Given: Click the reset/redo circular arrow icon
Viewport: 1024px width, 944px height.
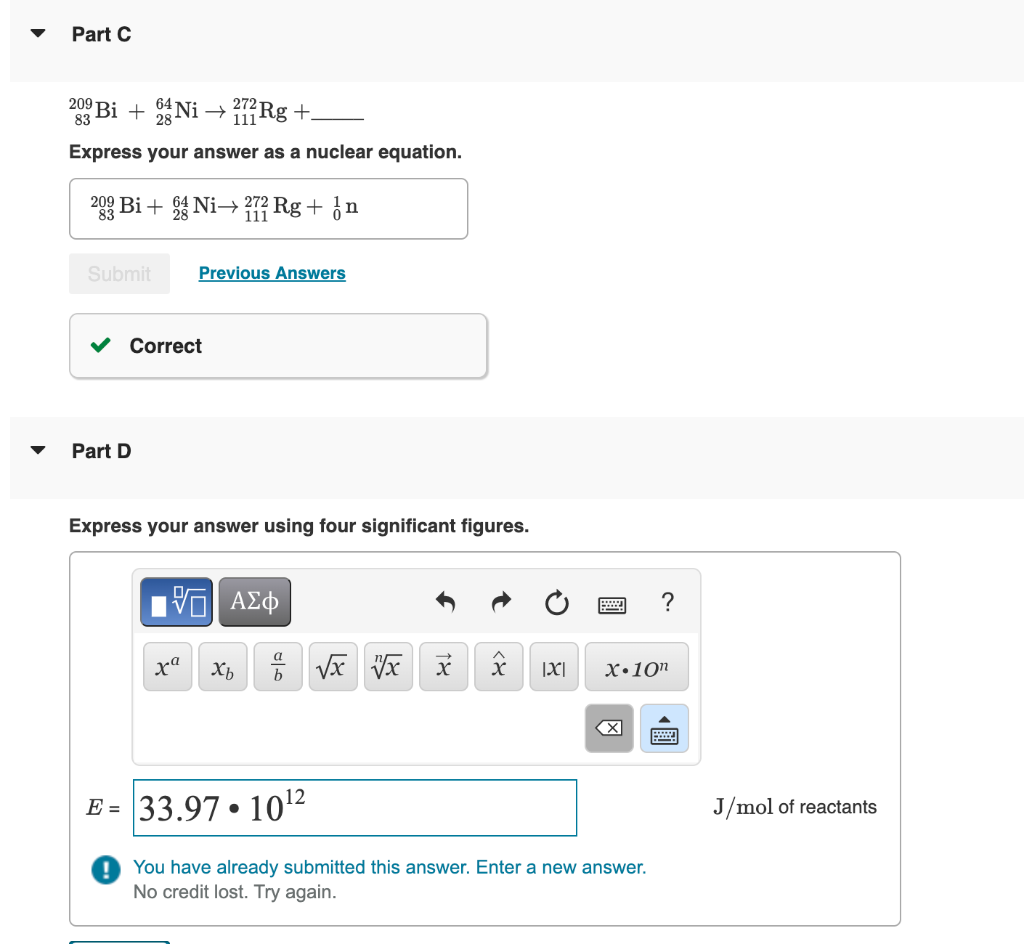Looking at the screenshot, I should (x=557, y=602).
